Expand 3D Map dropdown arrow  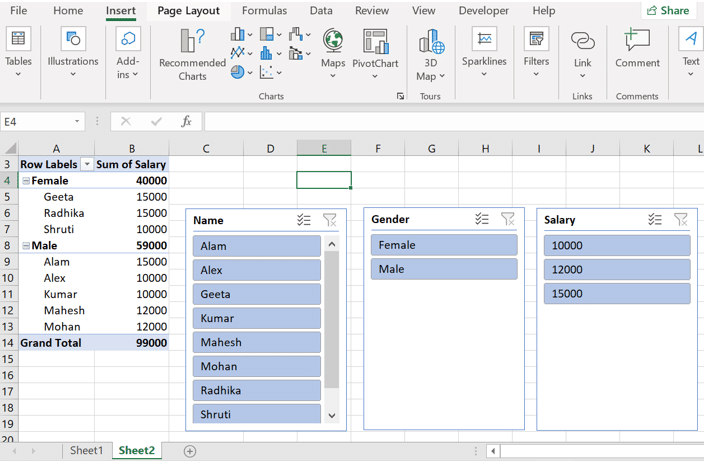coord(442,76)
